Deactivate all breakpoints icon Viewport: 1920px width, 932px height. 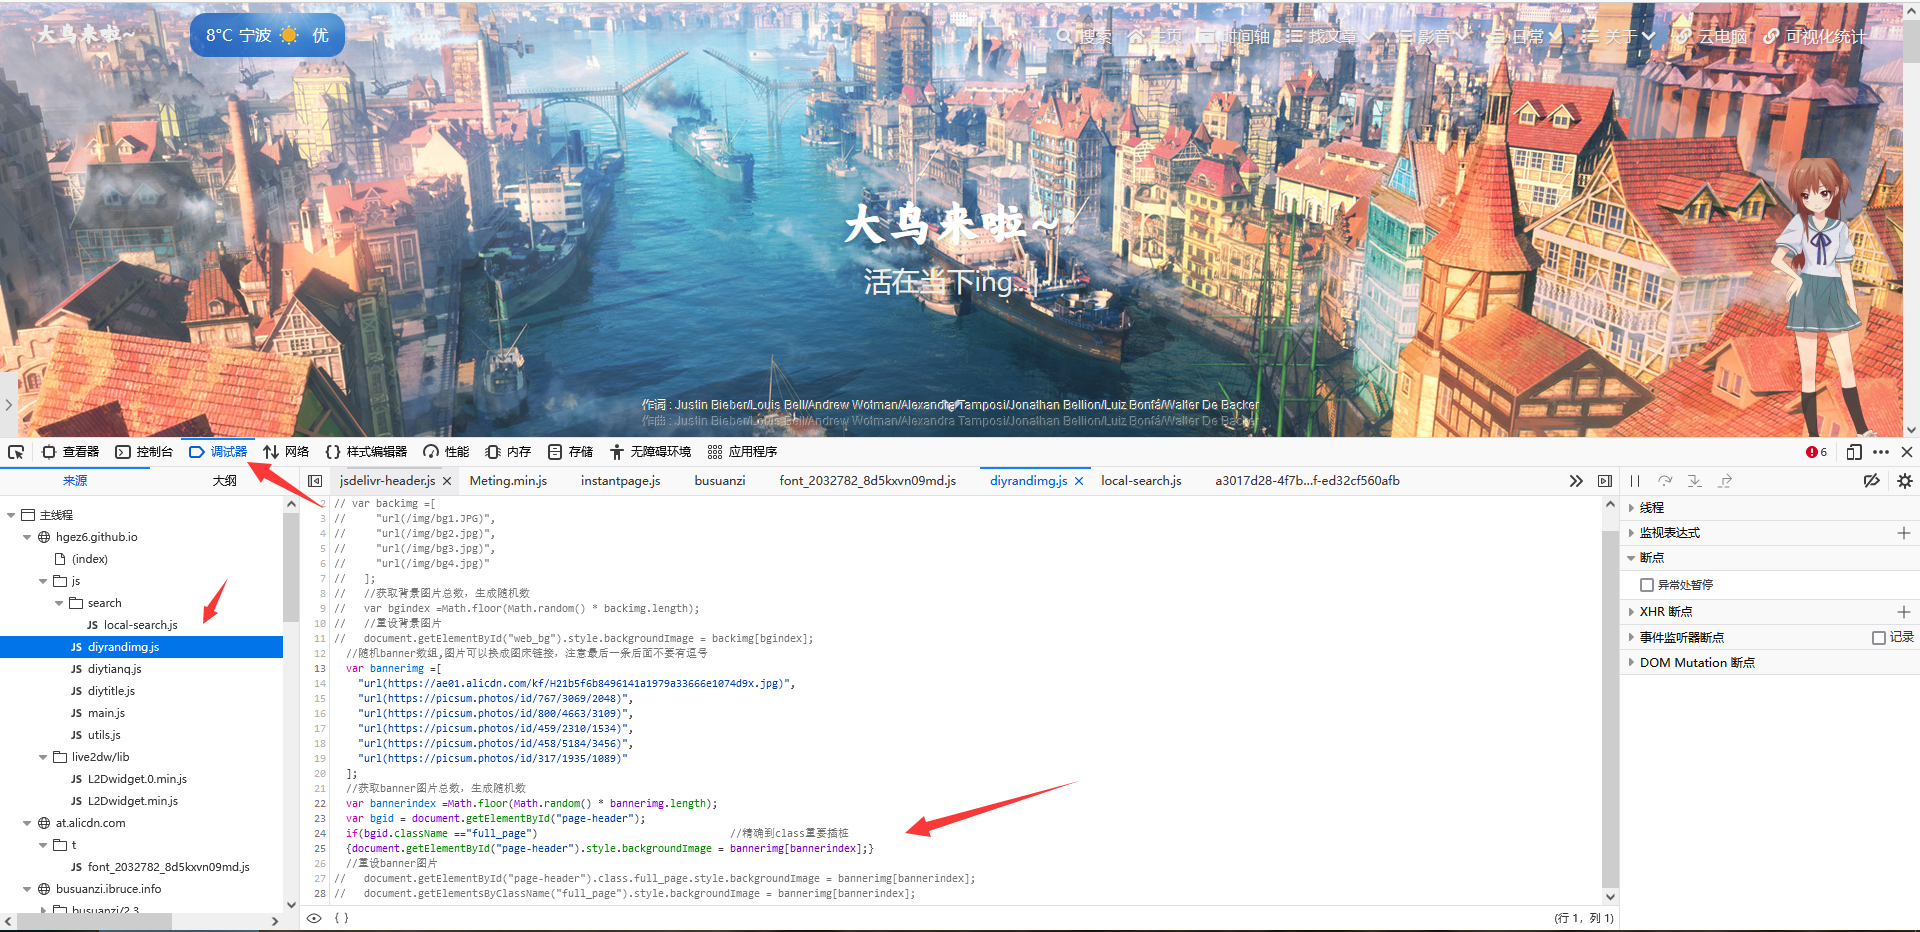pyautogui.click(x=1872, y=481)
